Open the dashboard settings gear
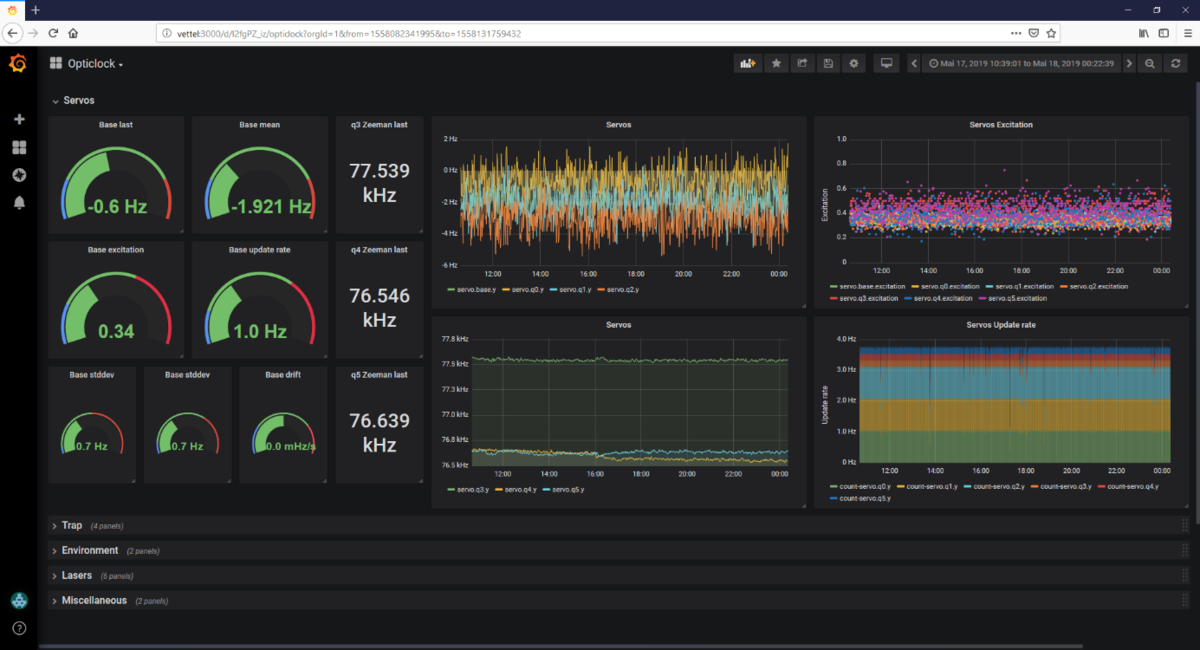1200x650 pixels. coord(853,64)
